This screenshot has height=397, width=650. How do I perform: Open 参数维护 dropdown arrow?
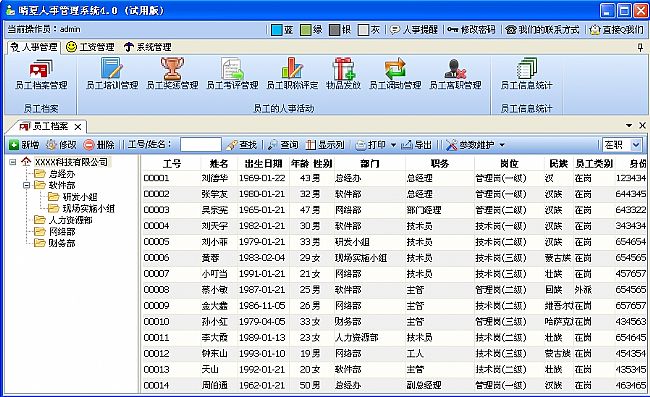(502, 145)
